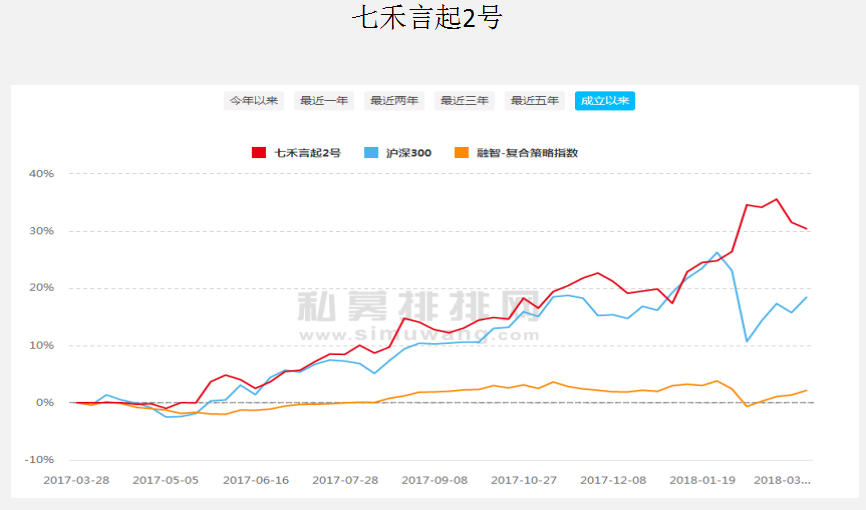
Task: Choose the 最近两年 range option
Action: [394, 101]
